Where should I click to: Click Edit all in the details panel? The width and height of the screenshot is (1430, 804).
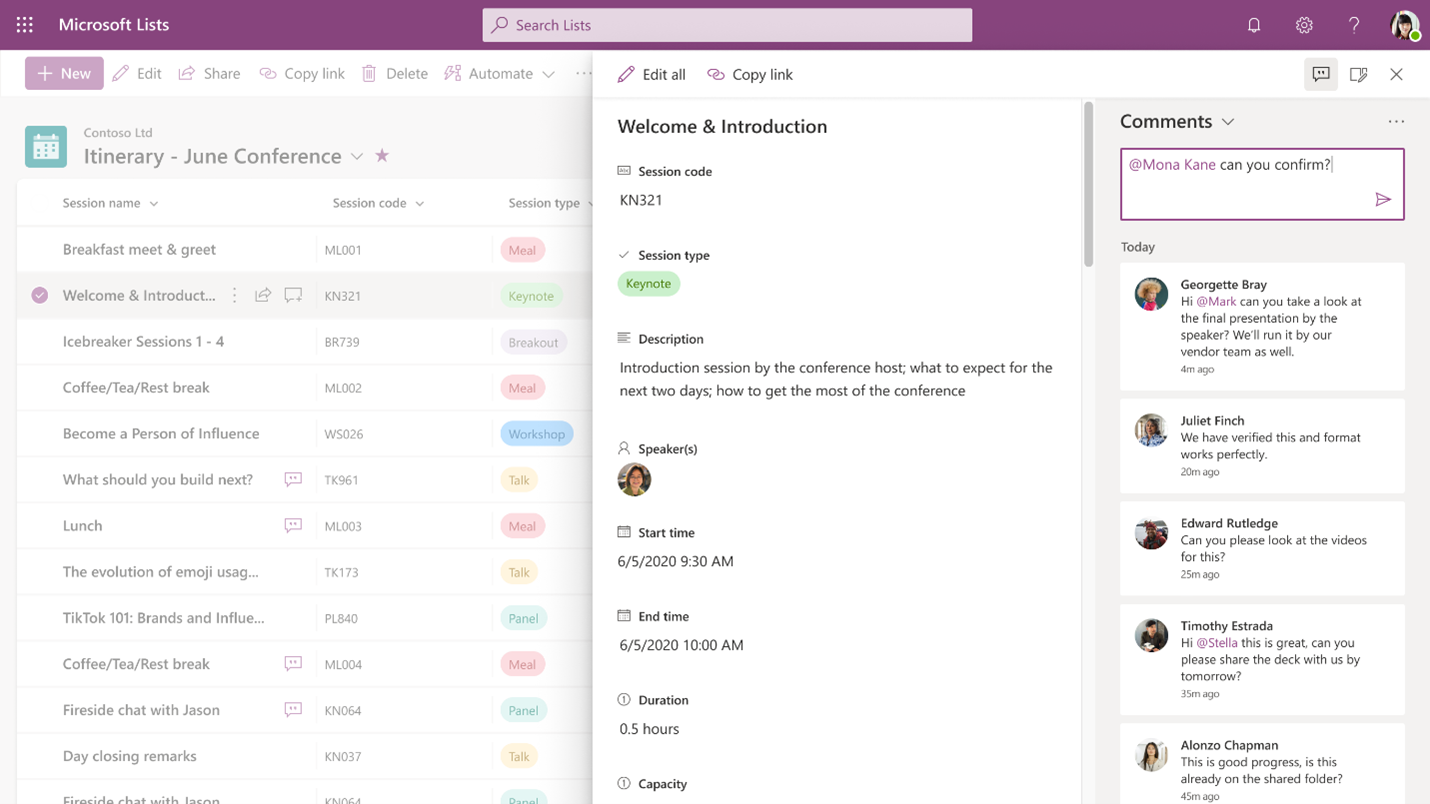[x=652, y=74]
